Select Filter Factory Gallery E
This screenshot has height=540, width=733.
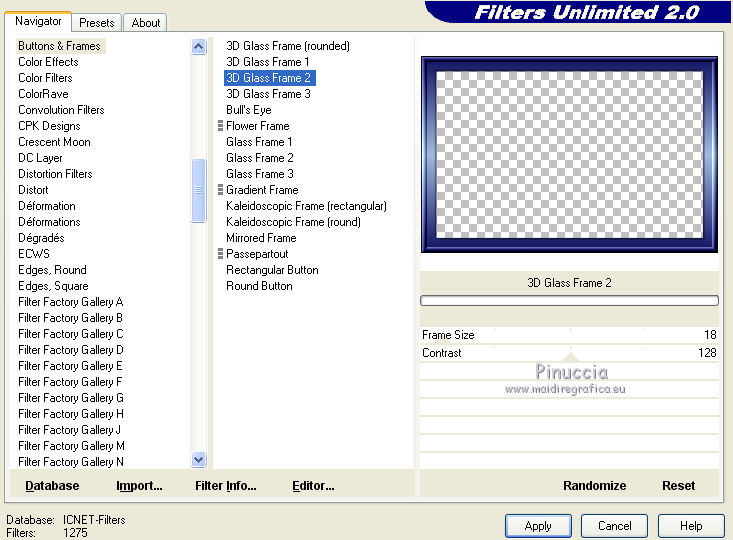[70, 366]
